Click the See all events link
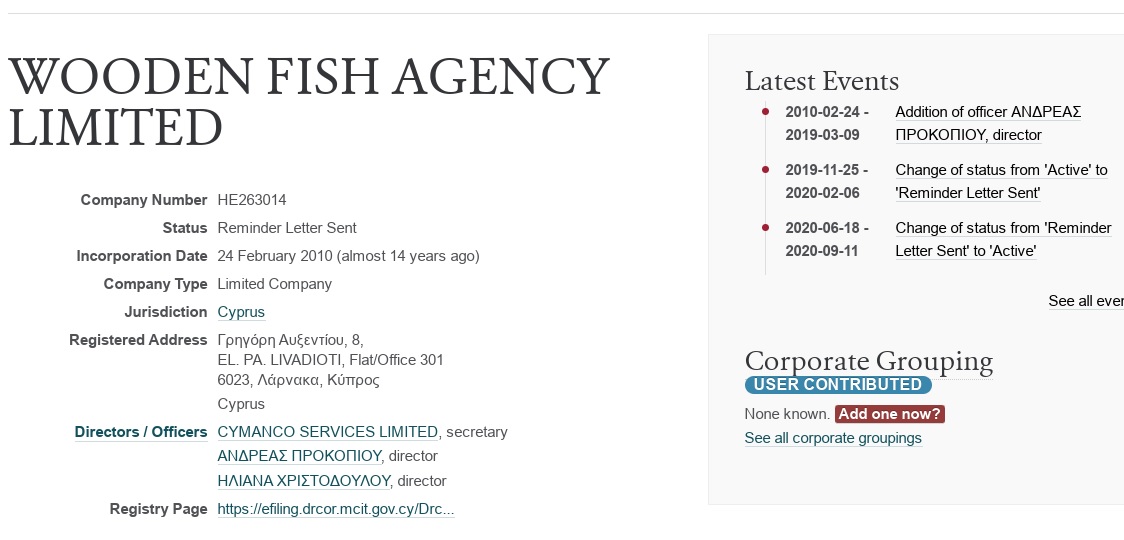 point(1085,301)
